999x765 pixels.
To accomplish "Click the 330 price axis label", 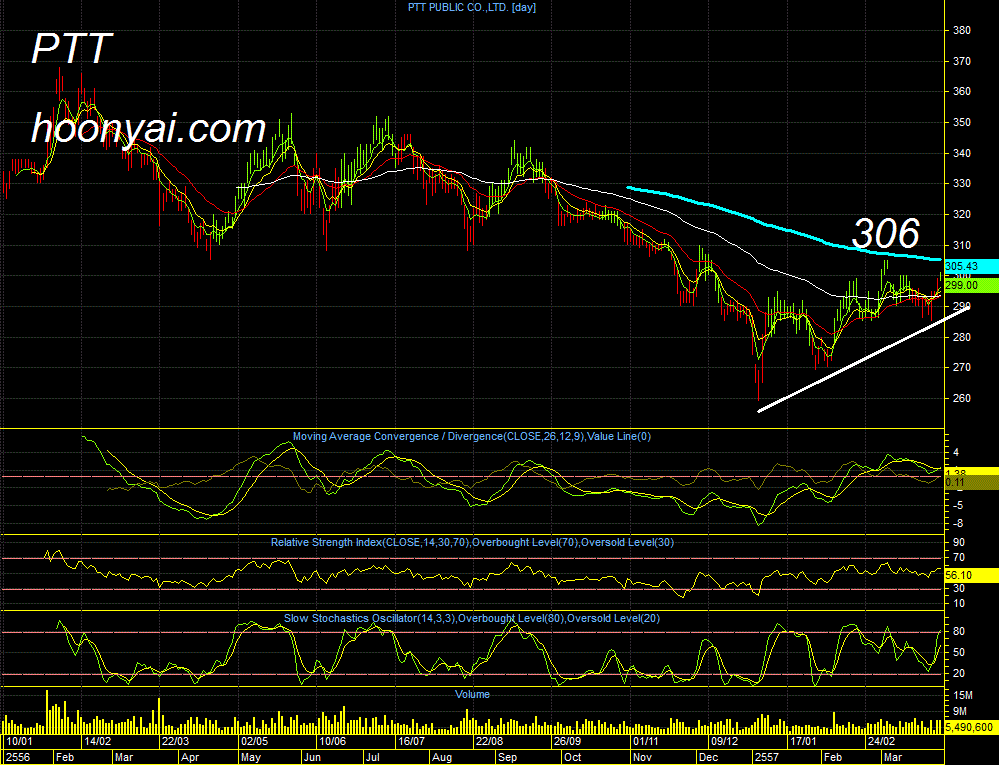I will 961,183.
